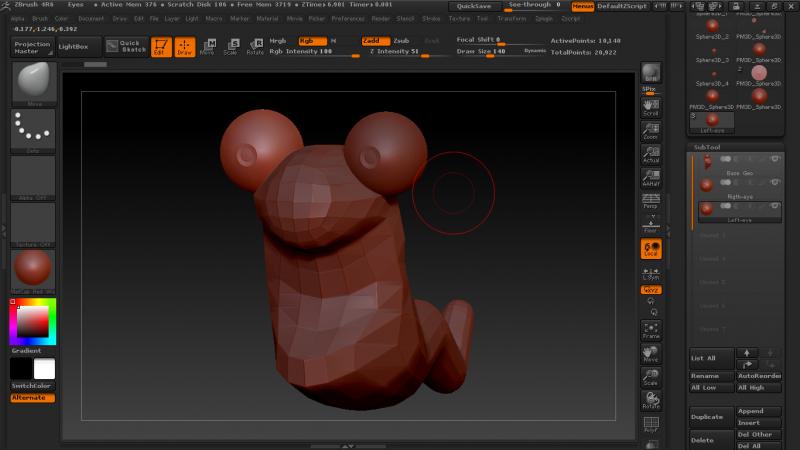
Task: Click the Duplicate subtool button
Action: pyautogui.click(x=710, y=416)
